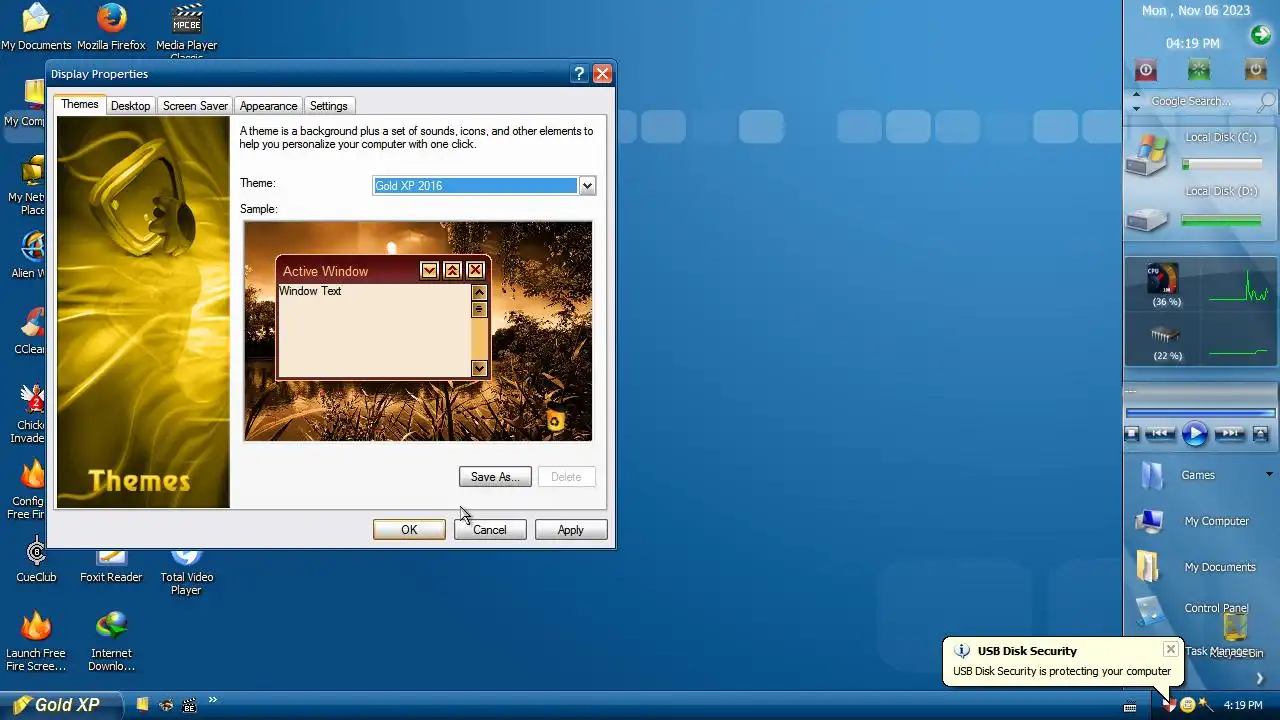Click the media player seek bar
Viewport: 1280px width, 720px height.
coord(1200,412)
